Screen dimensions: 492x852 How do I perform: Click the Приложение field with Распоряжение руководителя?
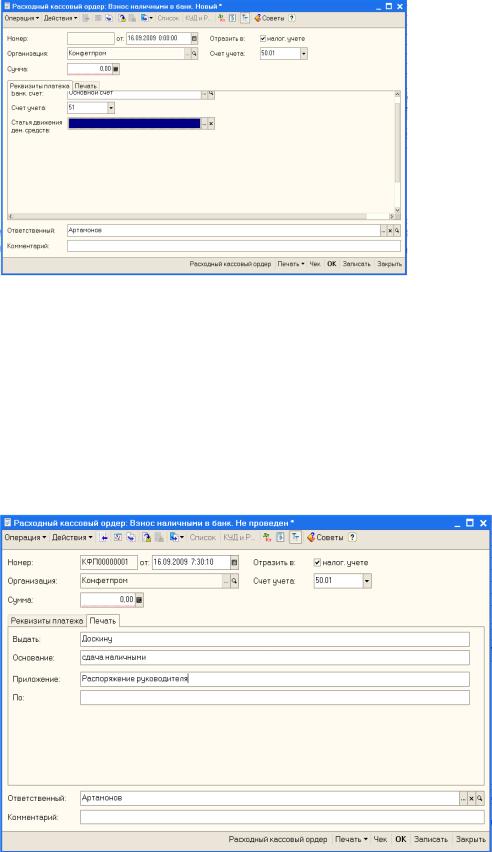(x=275, y=679)
